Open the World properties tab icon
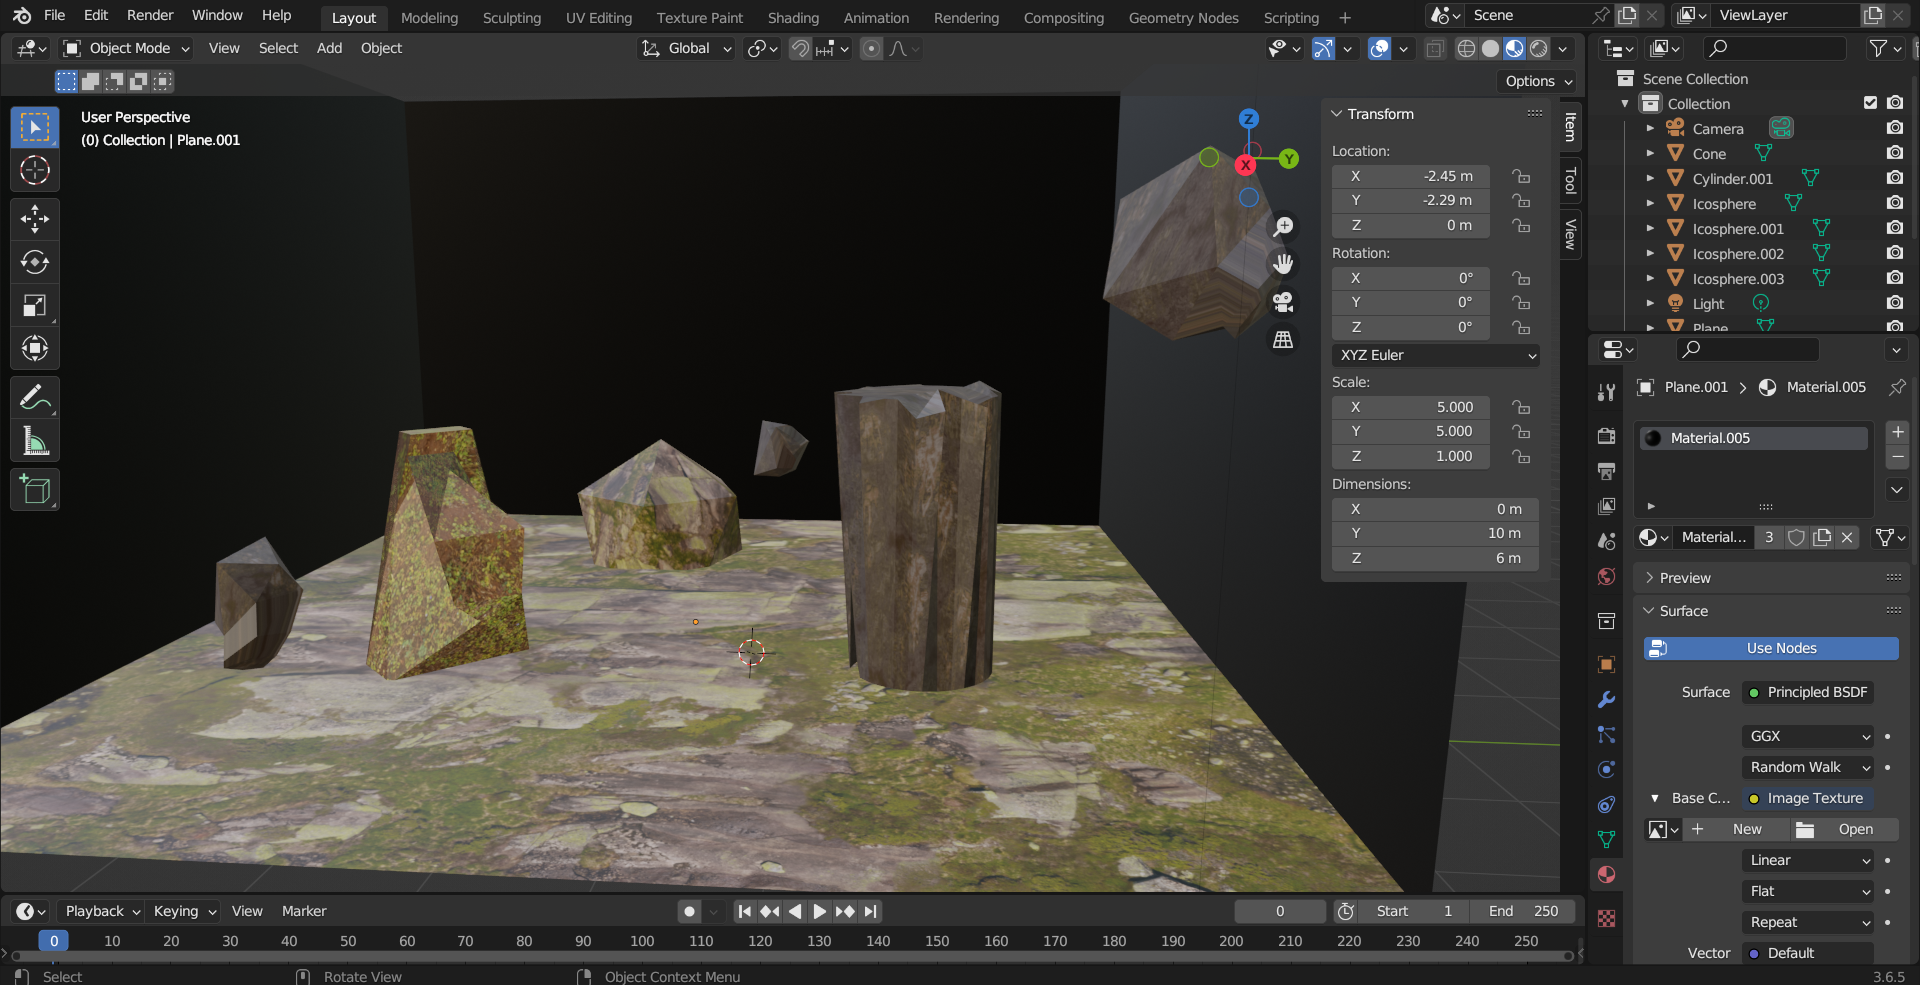The width and height of the screenshot is (1920, 985). coord(1606,577)
